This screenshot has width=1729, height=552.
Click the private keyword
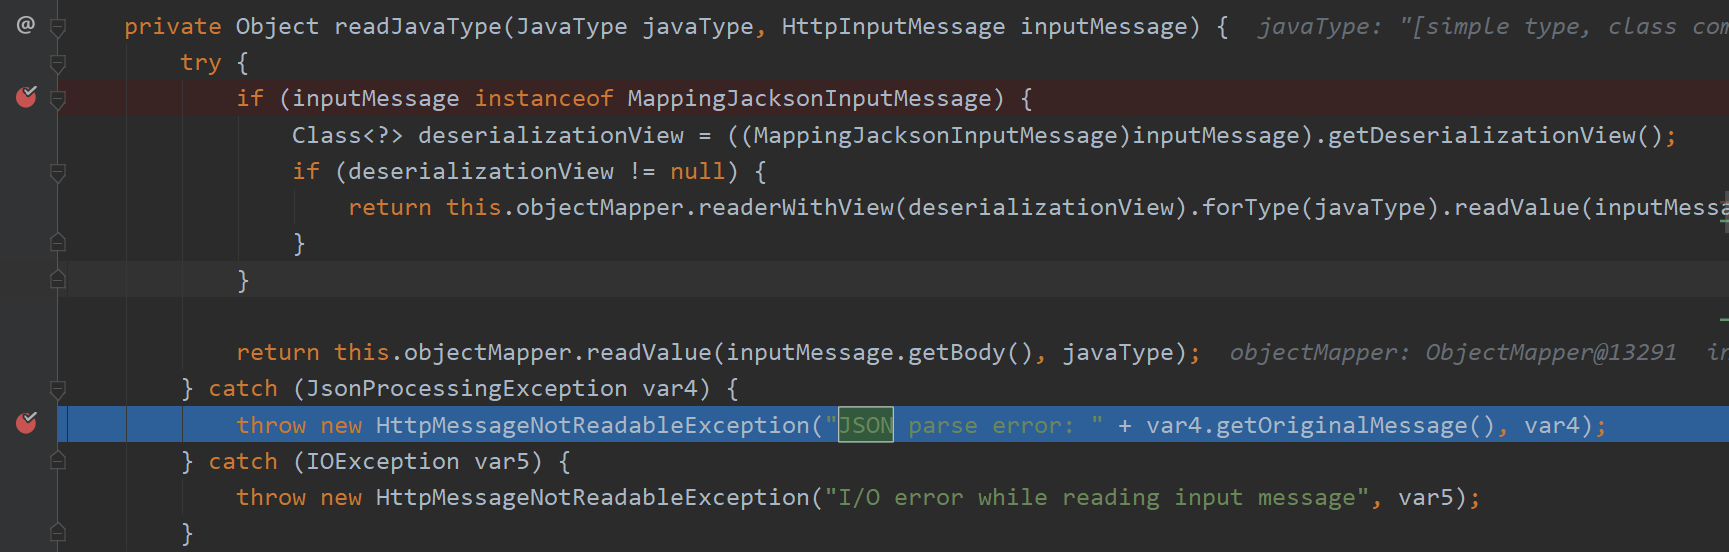tap(173, 27)
